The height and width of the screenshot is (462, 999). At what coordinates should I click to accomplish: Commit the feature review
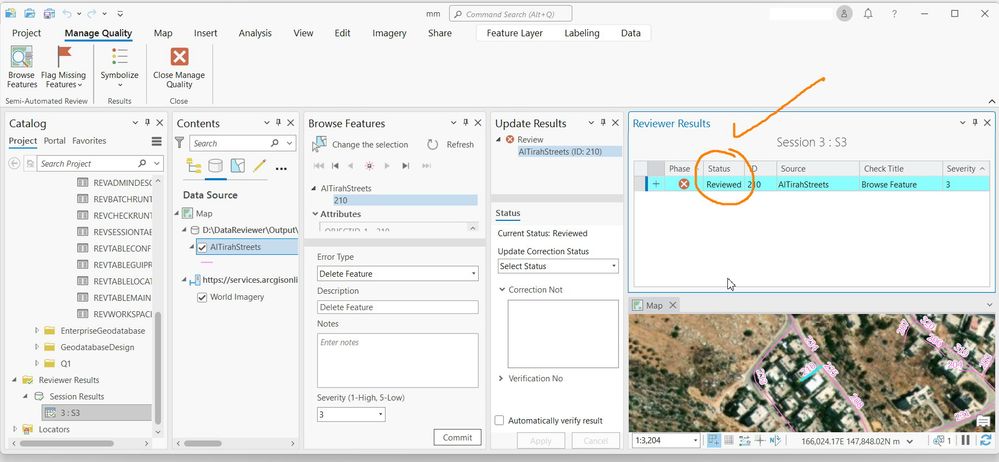click(x=457, y=437)
